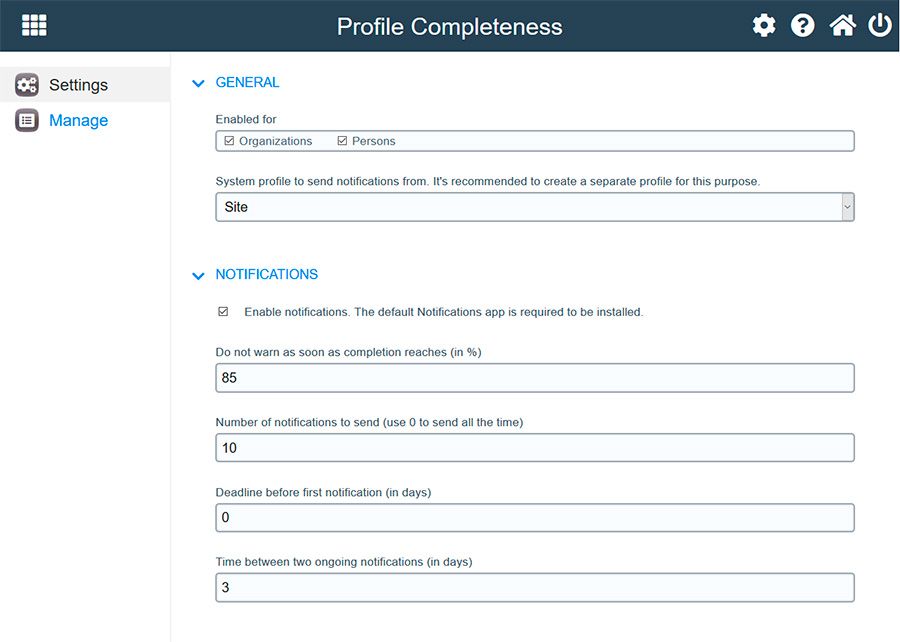Select the Settings menu item
The width and height of the screenshot is (900, 642).
click(x=78, y=85)
